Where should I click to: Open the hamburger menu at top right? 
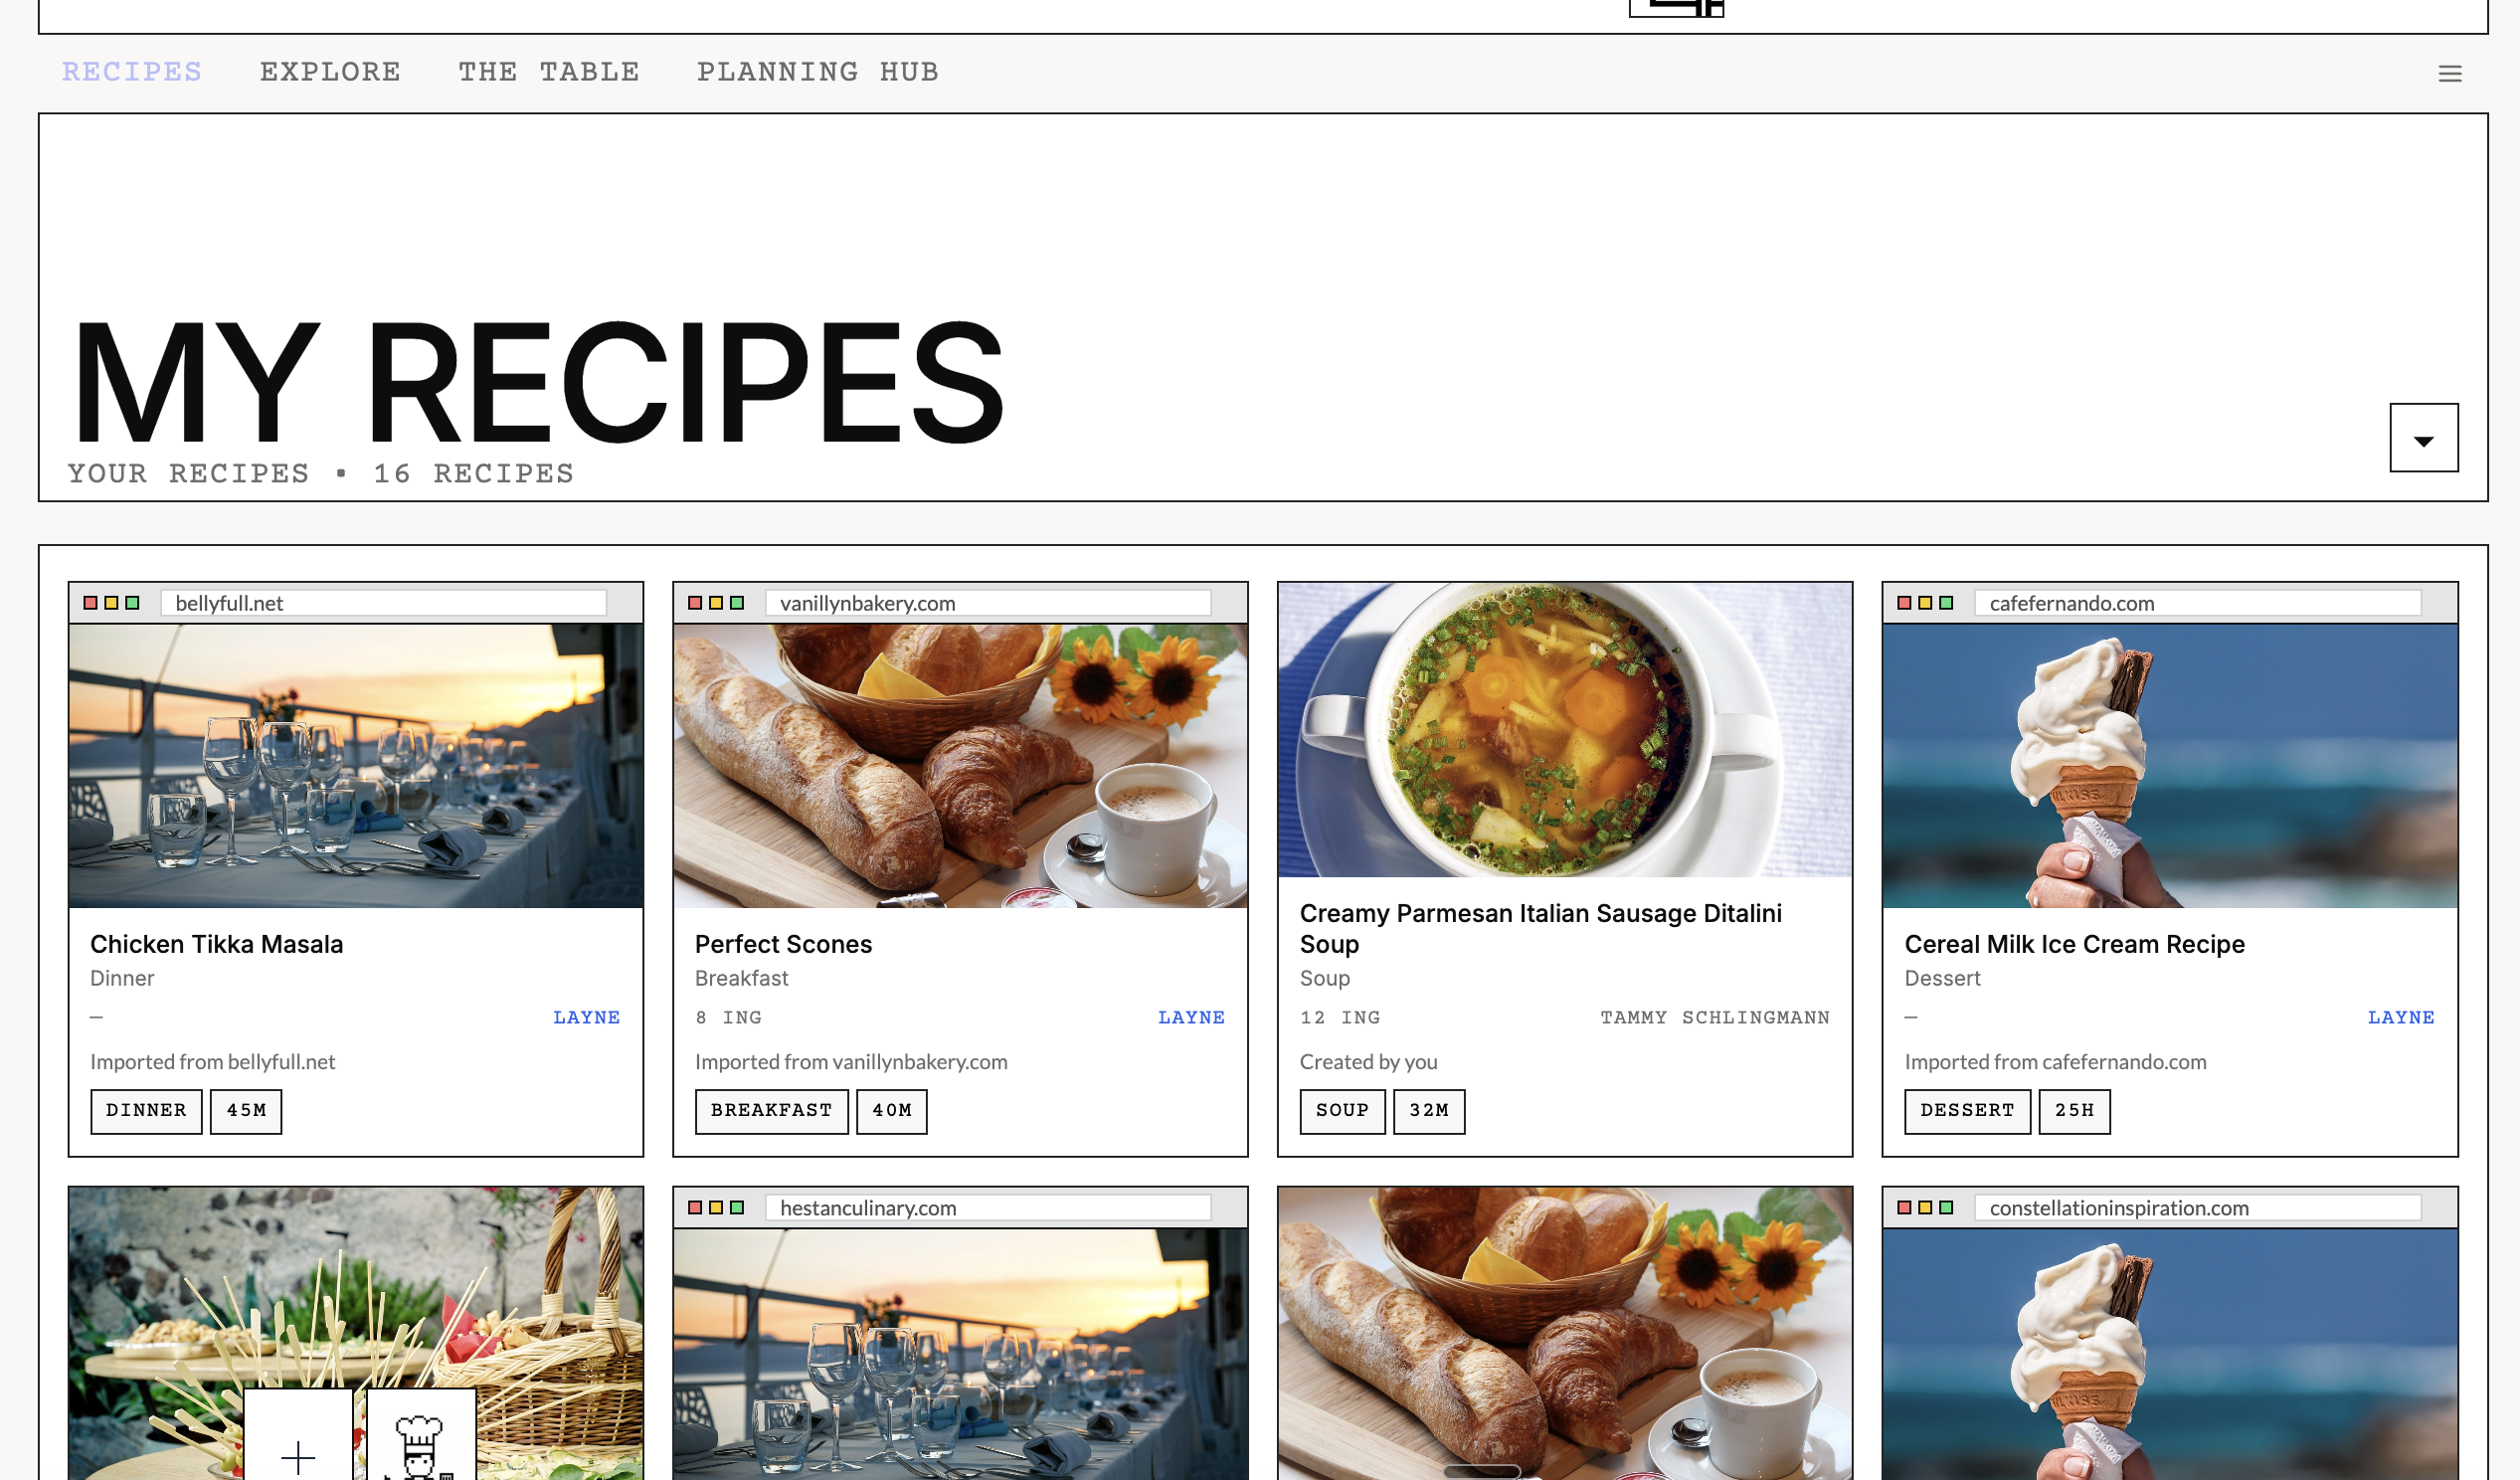point(2450,72)
